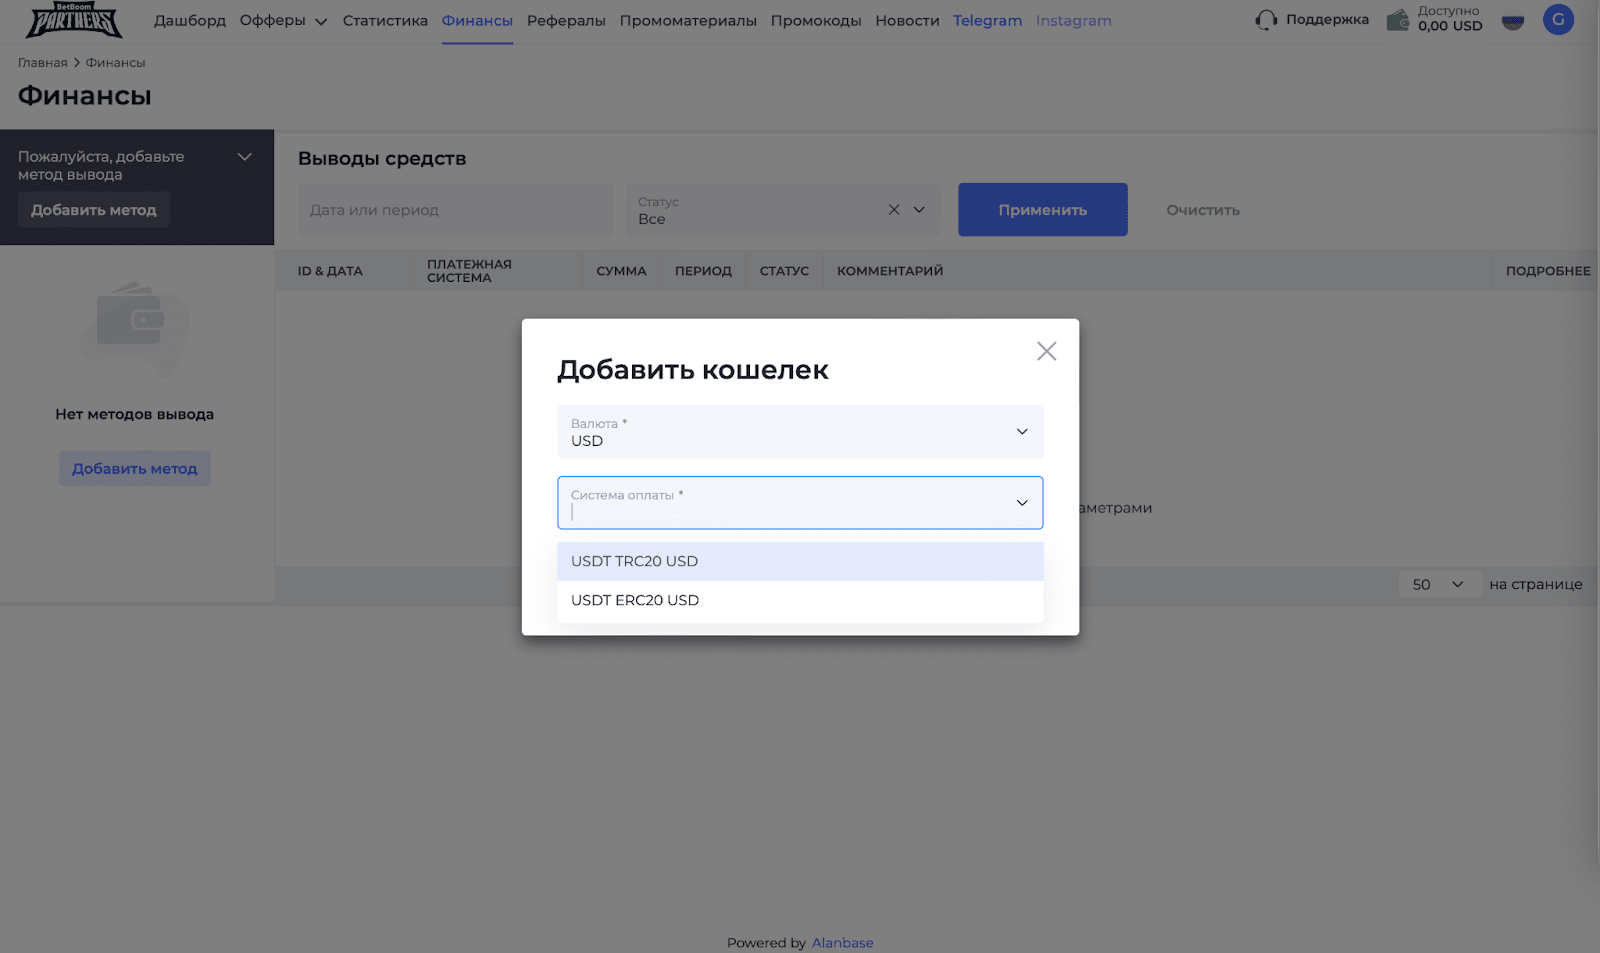Open the Новости section in the navigation
This screenshot has width=1600, height=953.
click(906, 20)
